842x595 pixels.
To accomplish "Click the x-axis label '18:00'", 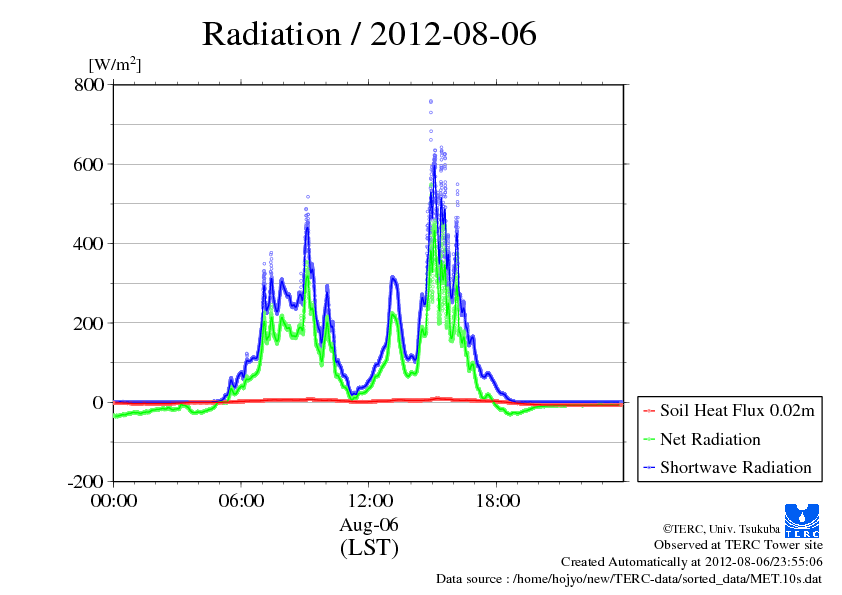I will pyautogui.click(x=498, y=501).
